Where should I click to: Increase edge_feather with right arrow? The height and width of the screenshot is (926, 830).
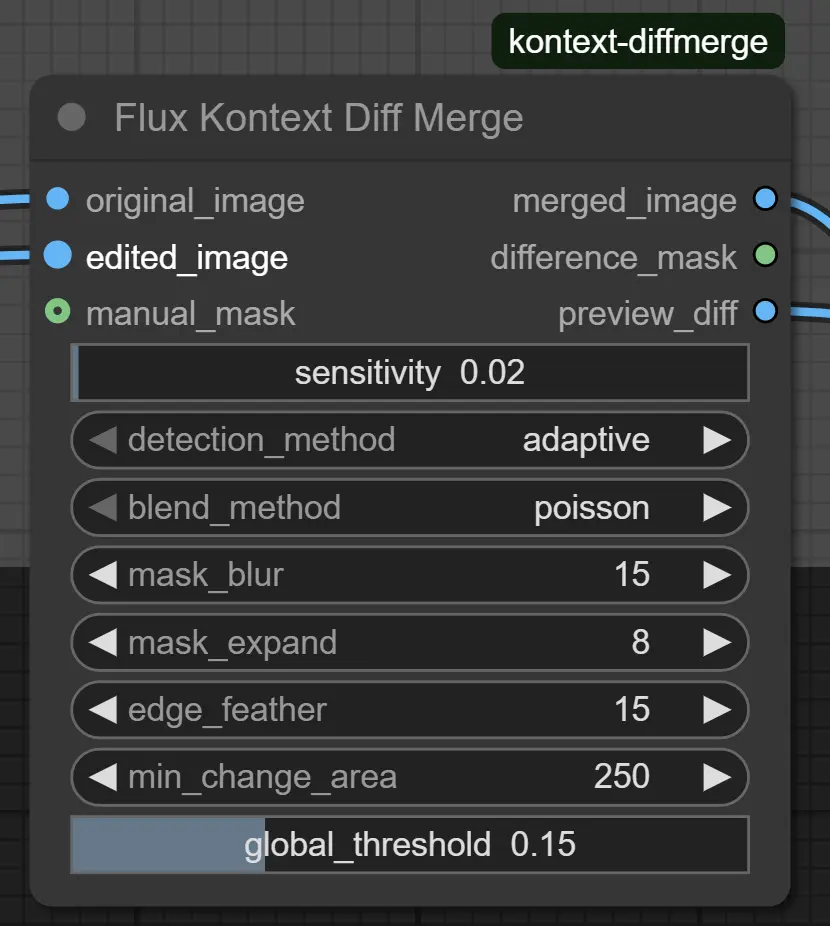pyautogui.click(x=716, y=710)
